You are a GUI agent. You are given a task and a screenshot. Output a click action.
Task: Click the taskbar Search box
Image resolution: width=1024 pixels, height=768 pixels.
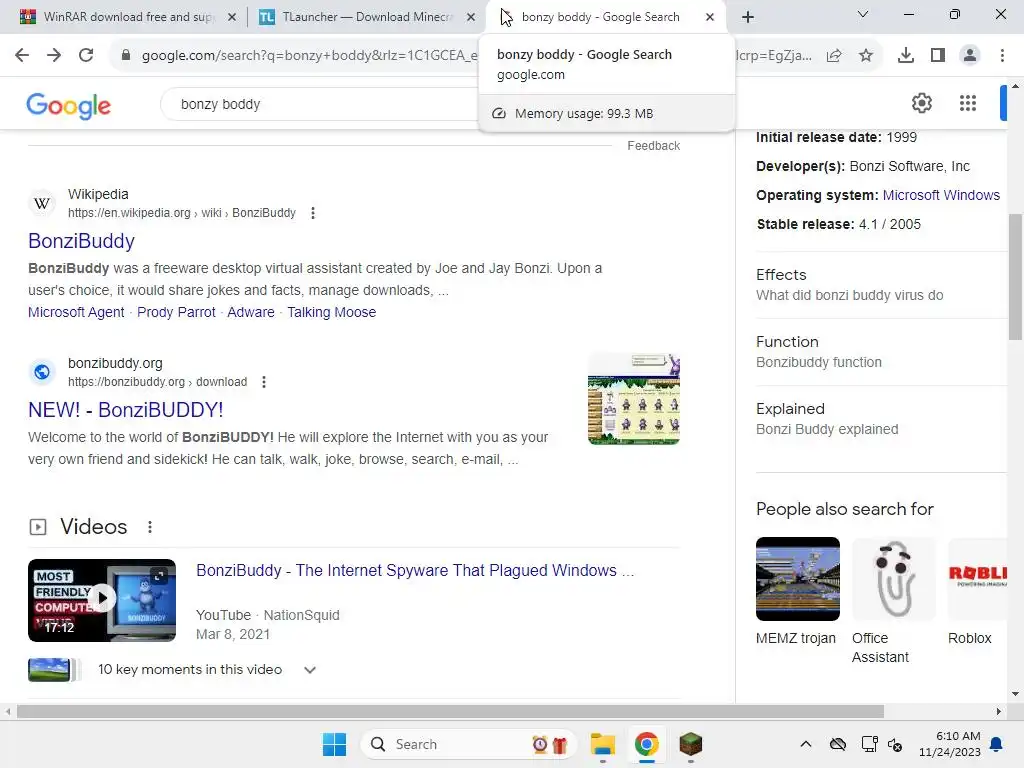point(468,744)
